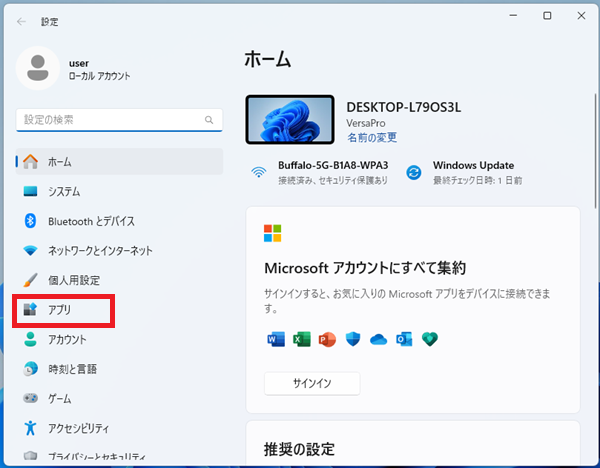Click the サインイン button
Viewport: 600px width, 468px height.
(312, 383)
